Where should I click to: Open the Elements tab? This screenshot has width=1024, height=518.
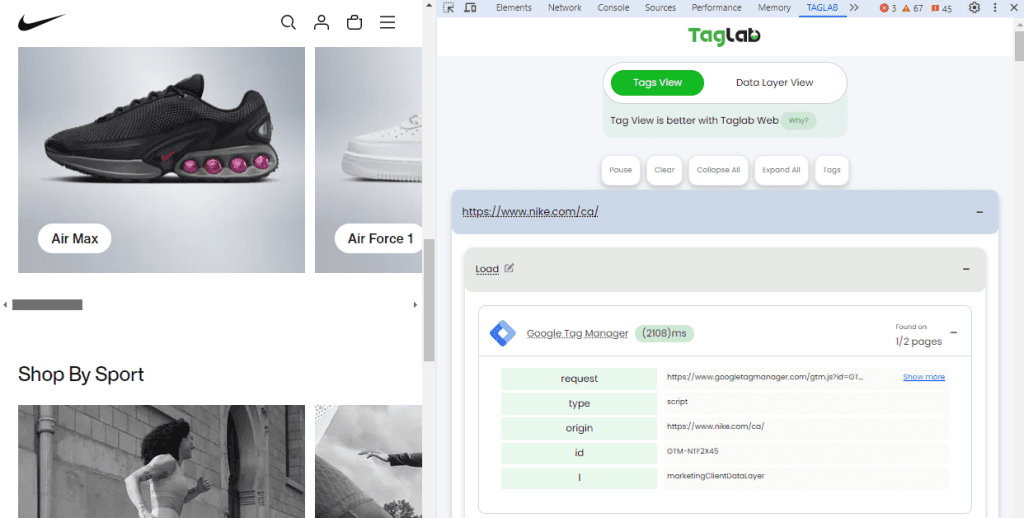pyautogui.click(x=513, y=8)
